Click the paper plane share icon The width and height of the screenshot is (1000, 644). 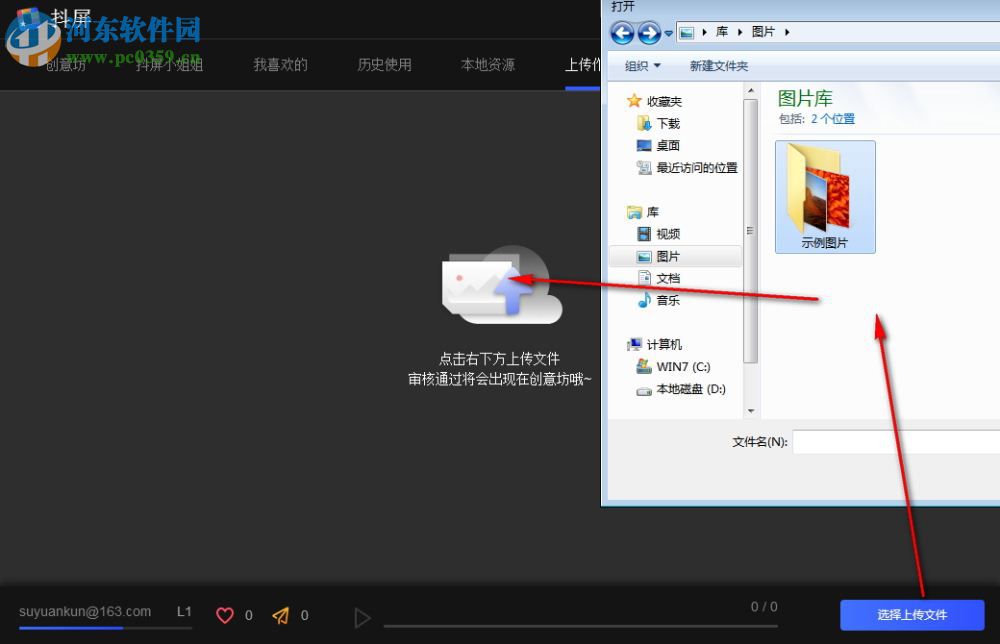[x=283, y=615]
